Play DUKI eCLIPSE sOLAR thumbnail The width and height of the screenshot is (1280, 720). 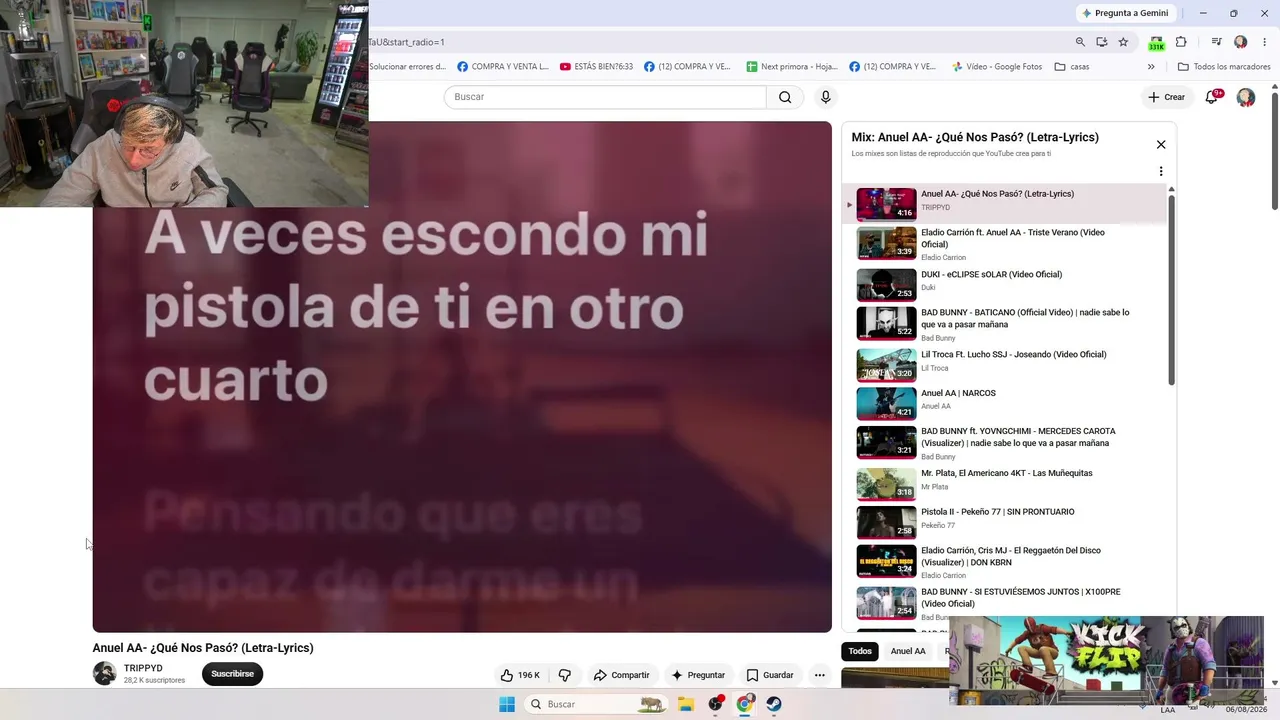(886, 285)
